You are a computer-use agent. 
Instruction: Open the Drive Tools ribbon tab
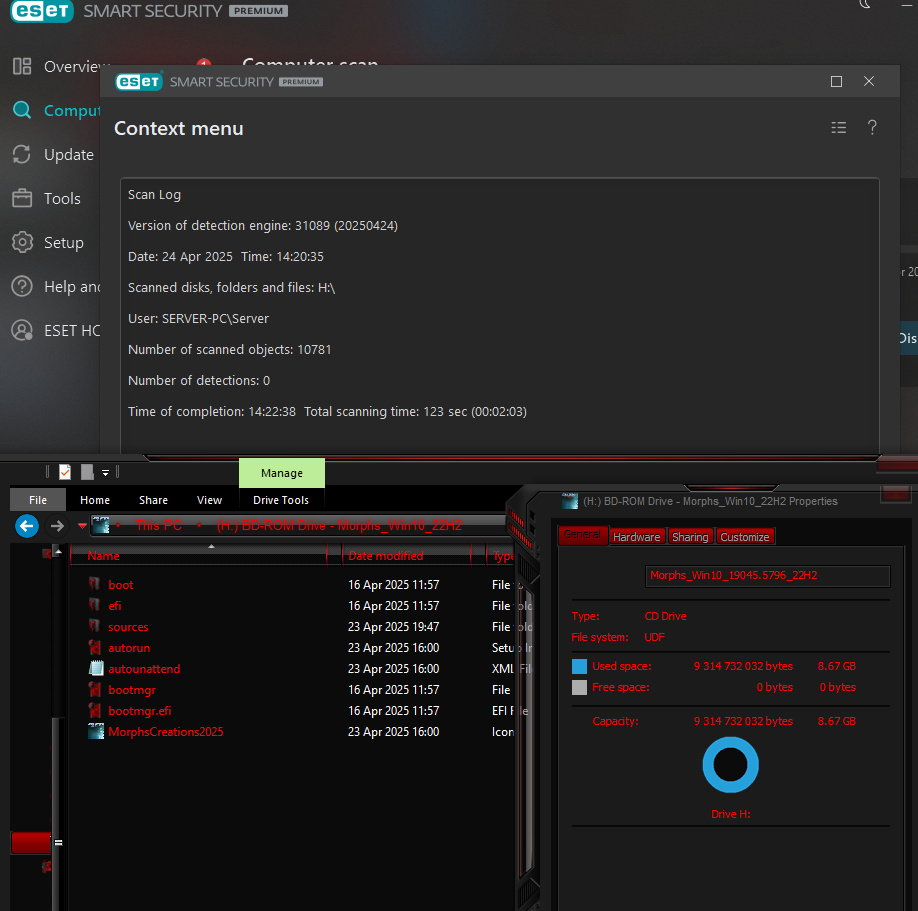pyautogui.click(x=281, y=500)
